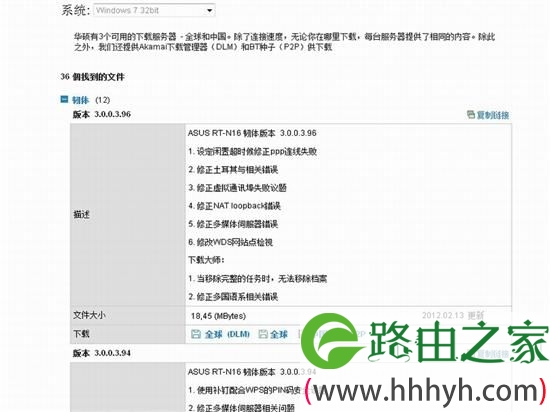The height and width of the screenshot is (412, 550).
Task: Collapse the 韧体 category with minus icon
Action: 64,100
